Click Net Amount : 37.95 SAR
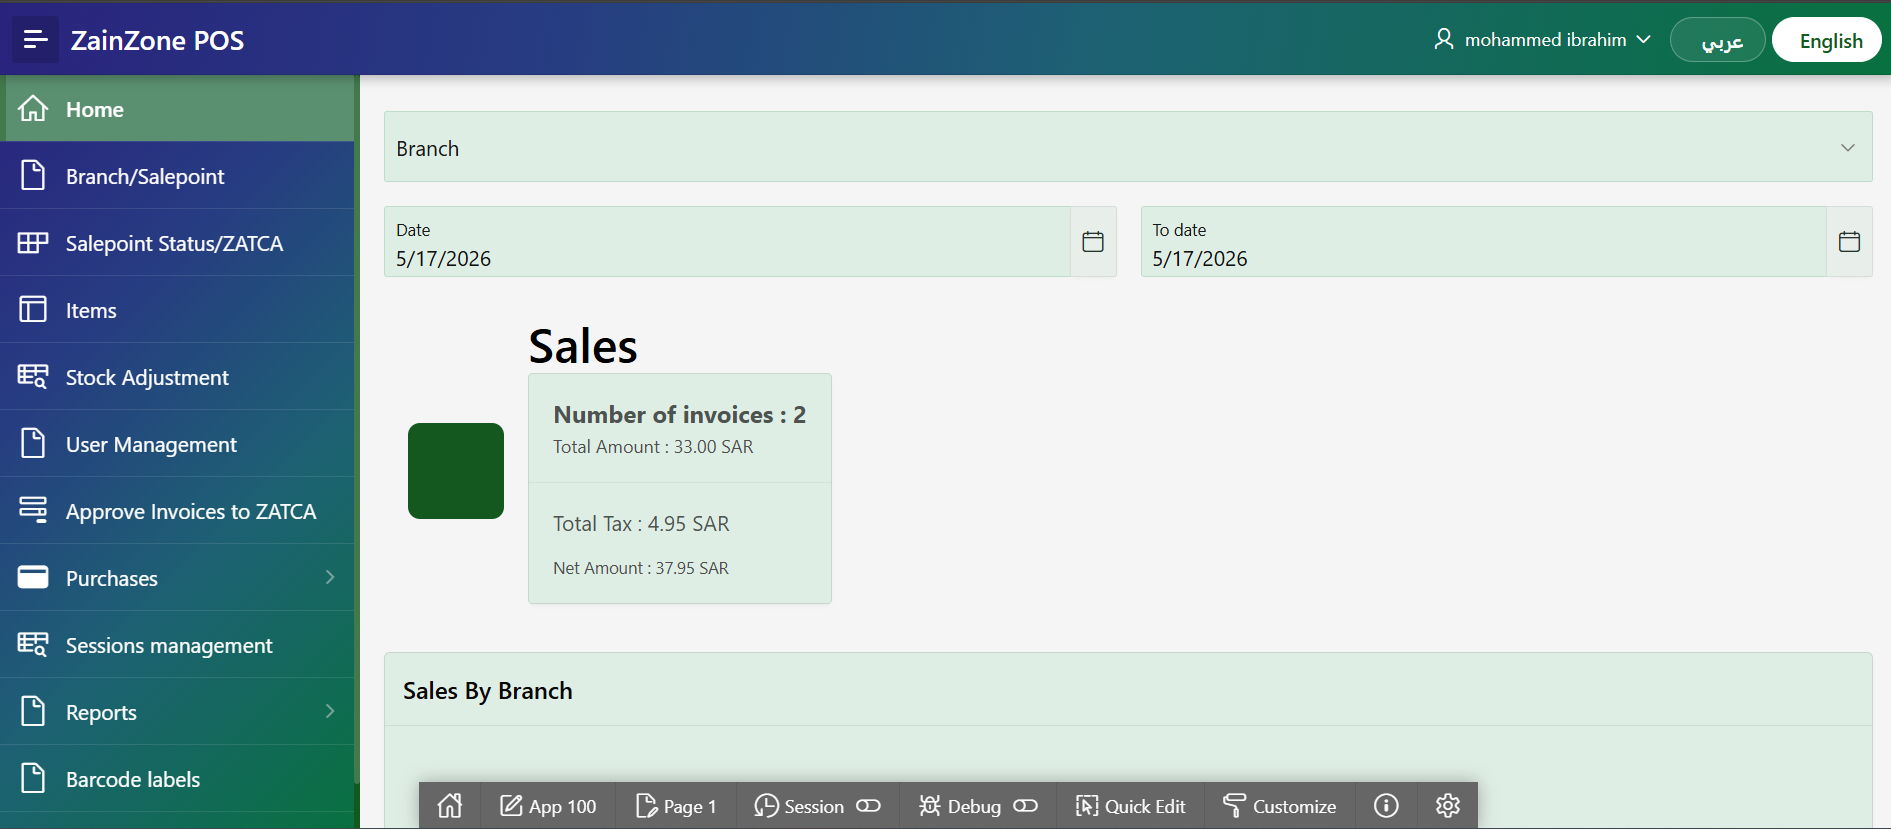 tap(641, 568)
